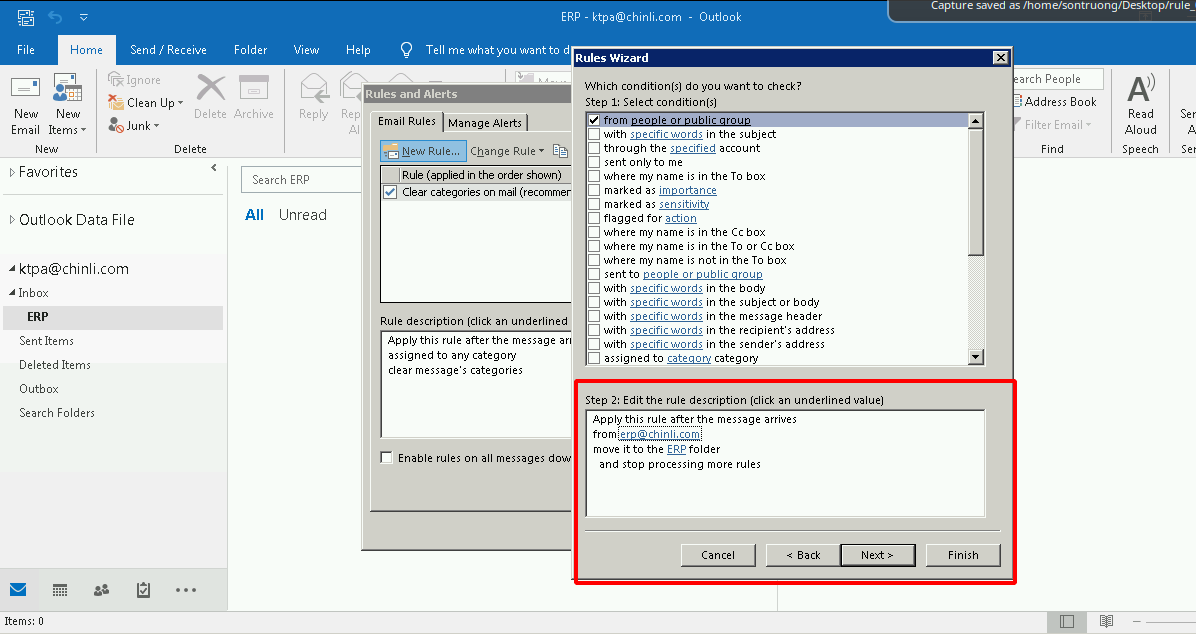Click Finish in the Rules Wizard
This screenshot has height=634, width=1196.
pyautogui.click(x=963, y=555)
